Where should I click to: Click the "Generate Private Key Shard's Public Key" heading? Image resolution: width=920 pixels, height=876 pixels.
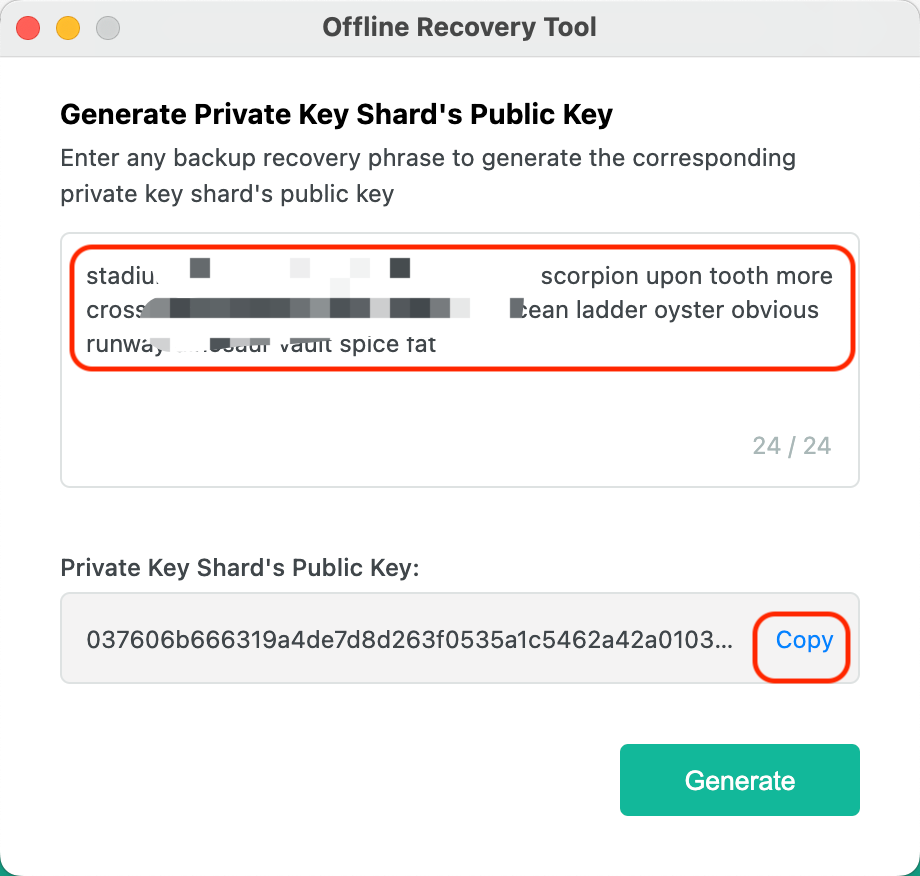(336, 115)
